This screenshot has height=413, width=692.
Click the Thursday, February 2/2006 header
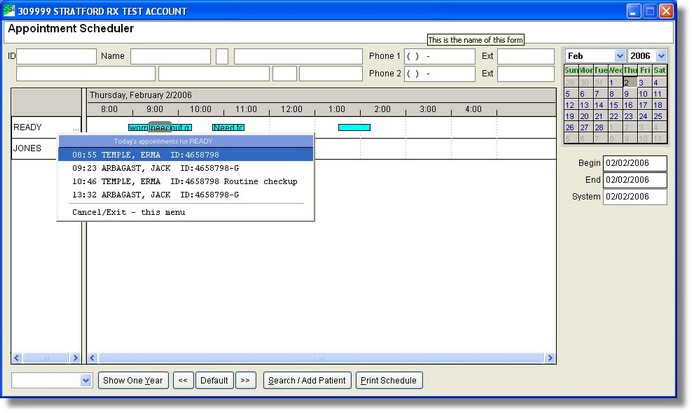141,95
